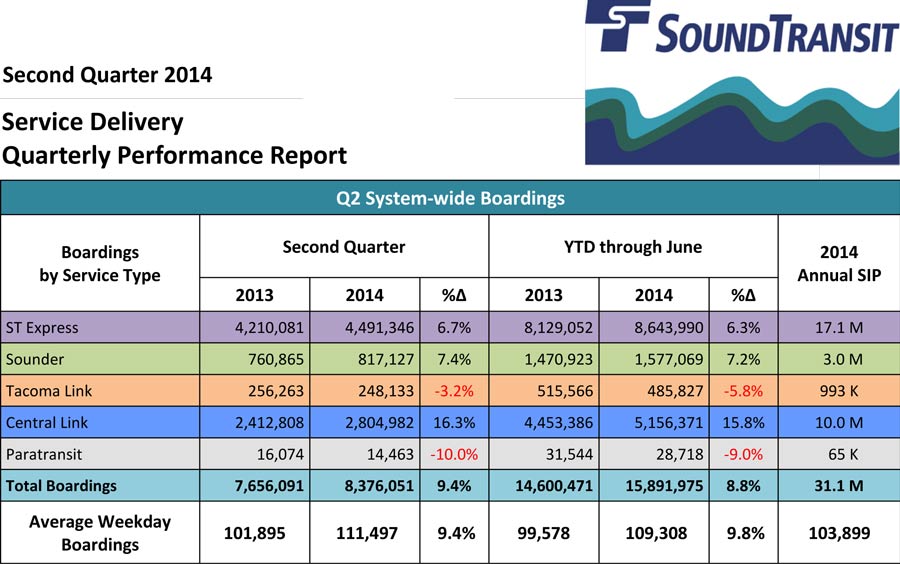Image resolution: width=900 pixels, height=564 pixels.
Task: Click the 8,376,051 total boardings value
Action: [364, 486]
